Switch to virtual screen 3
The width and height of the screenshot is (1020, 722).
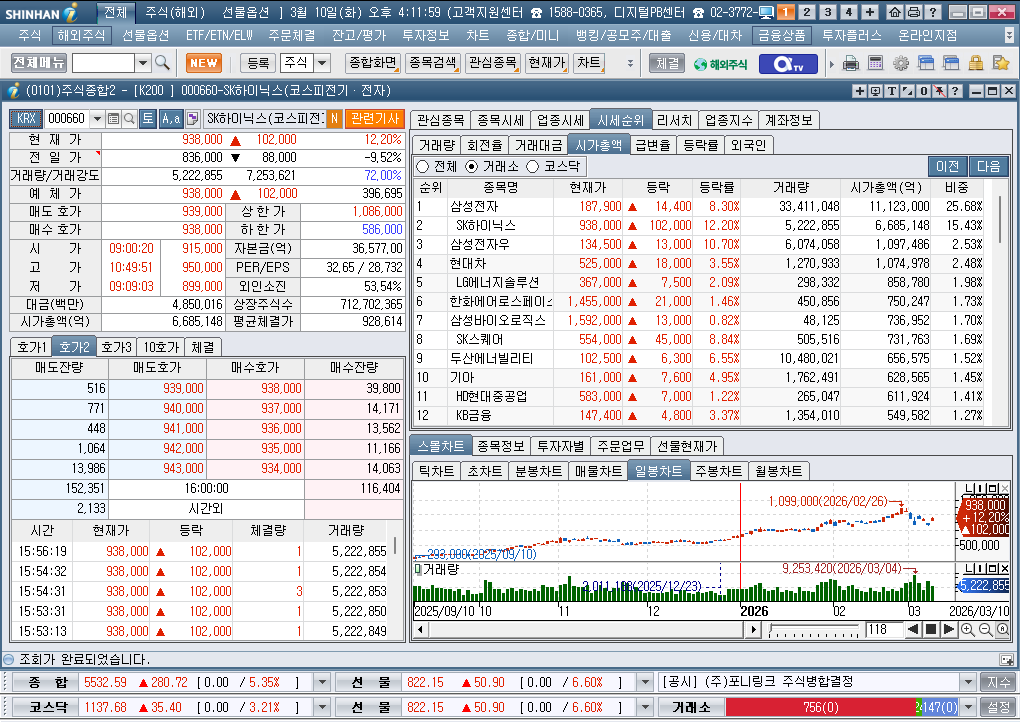(827, 12)
